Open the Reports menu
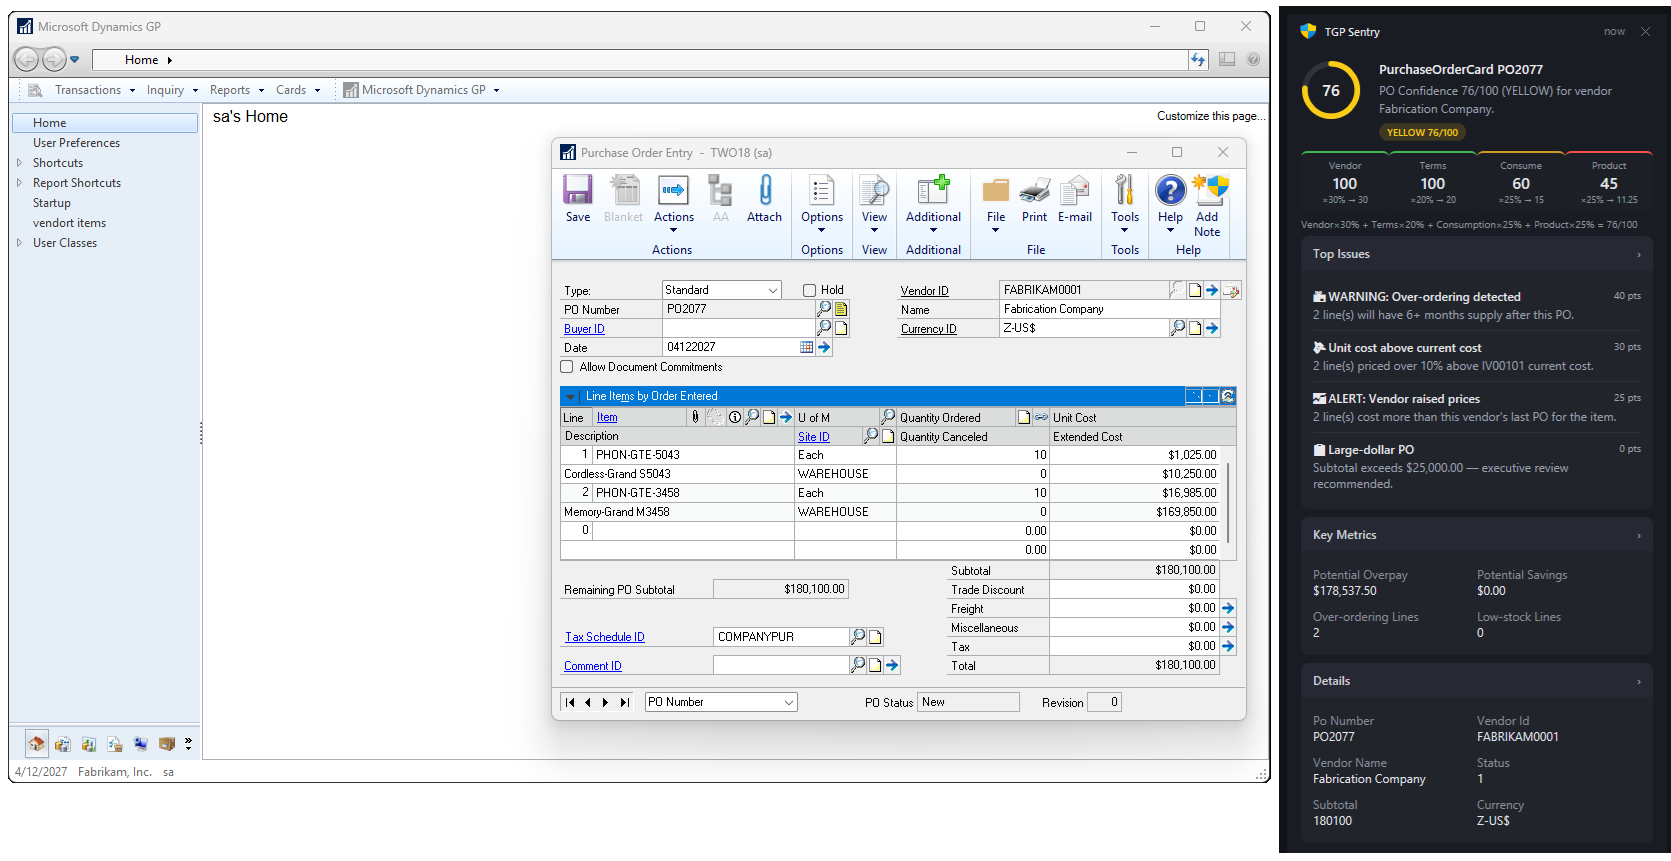The width and height of the screenshot is (1671, 861). click(x=237, y=90)
